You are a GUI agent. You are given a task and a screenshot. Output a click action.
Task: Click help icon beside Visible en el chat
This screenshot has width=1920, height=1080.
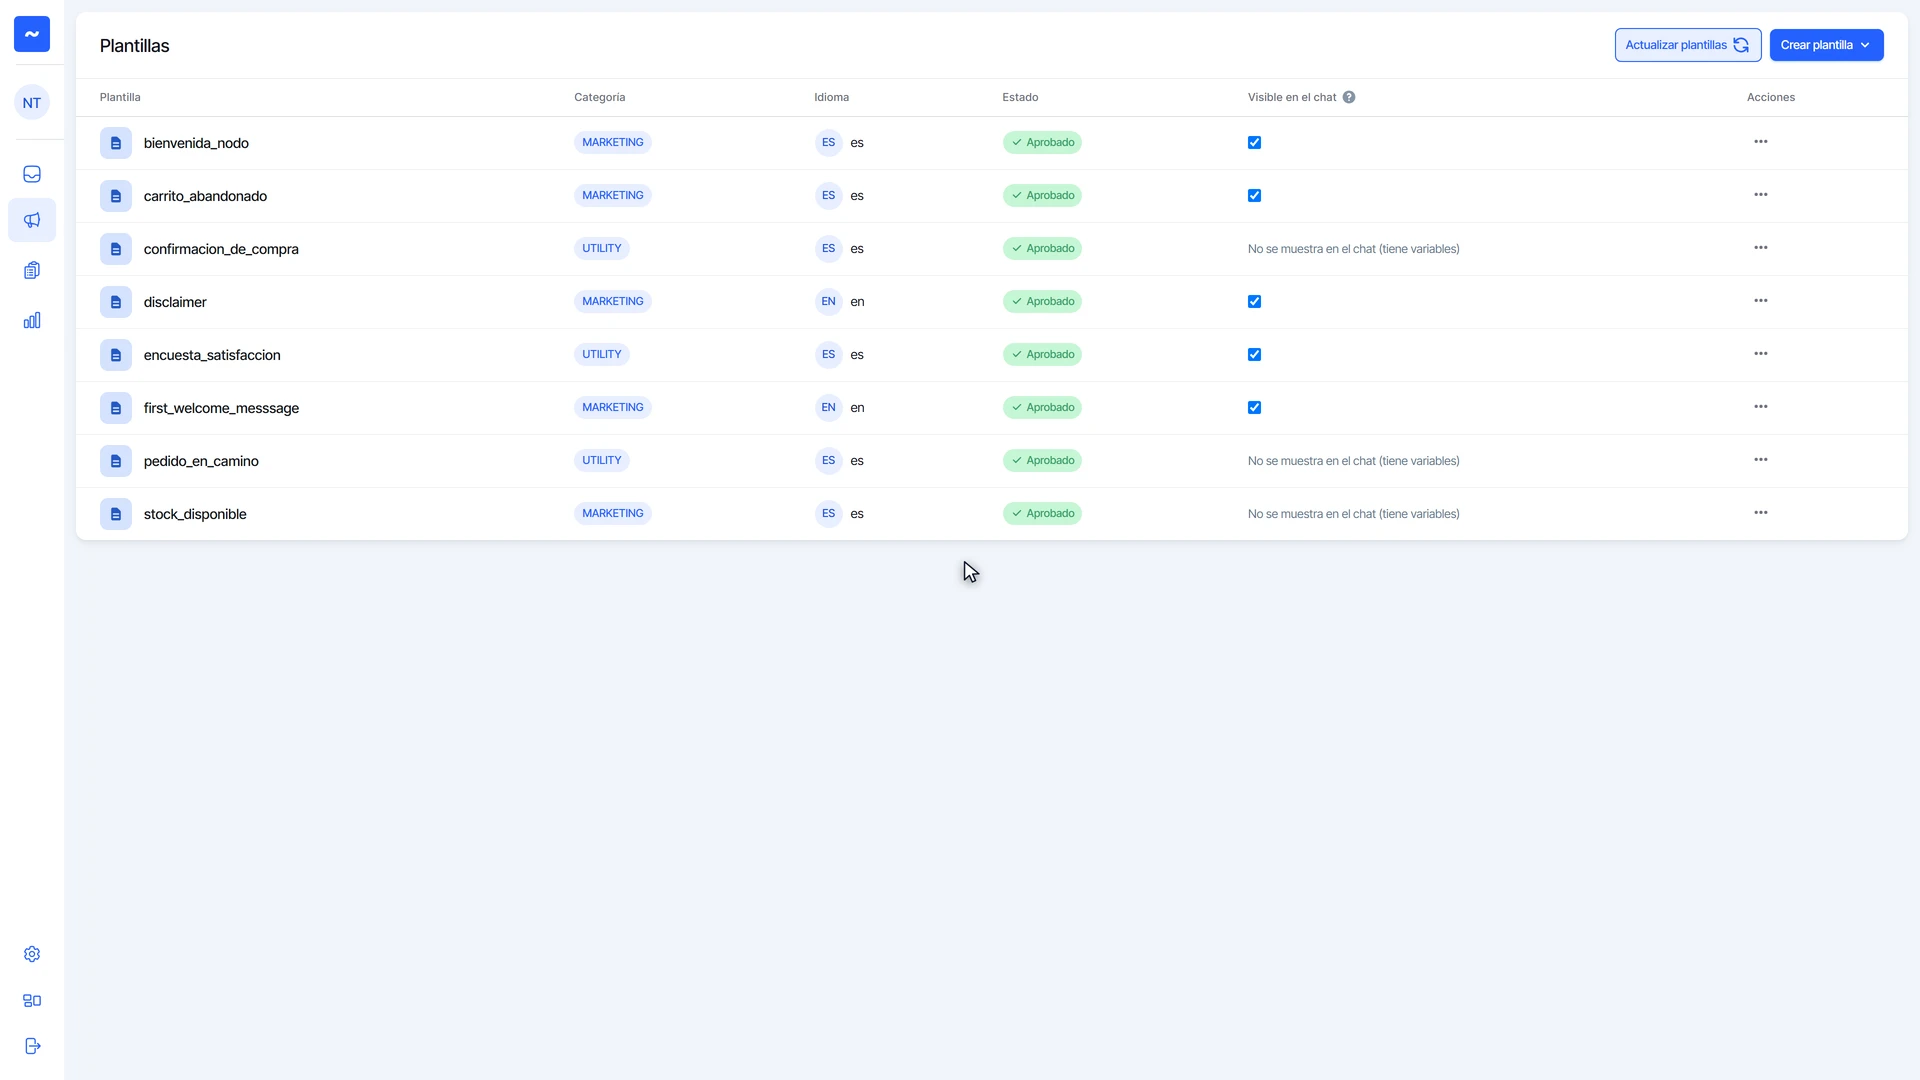1349,97
